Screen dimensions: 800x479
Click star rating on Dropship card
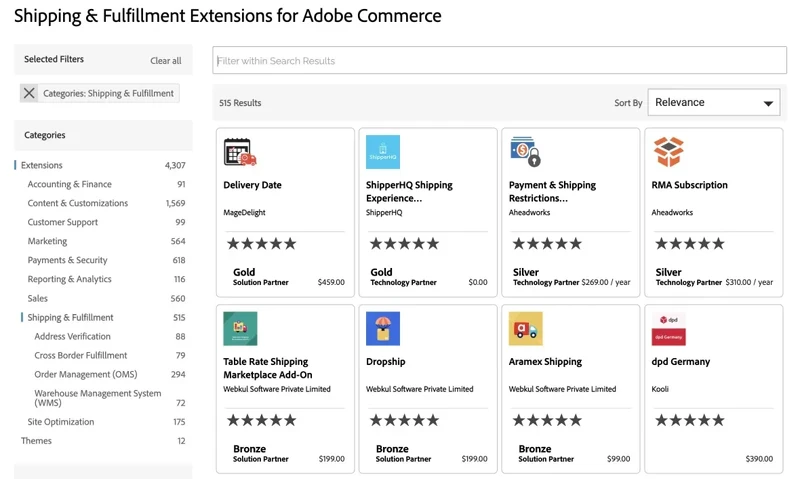pos(404,420)
